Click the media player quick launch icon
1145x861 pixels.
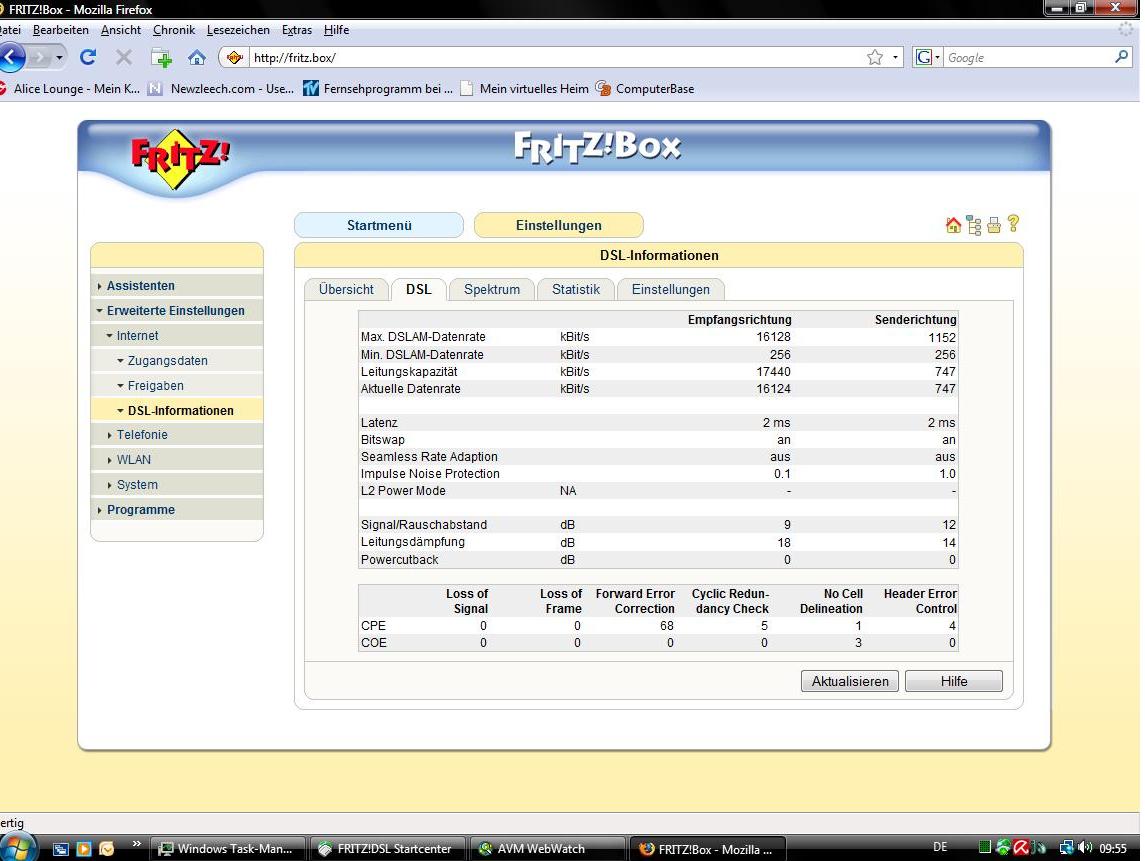pos(84,849)
